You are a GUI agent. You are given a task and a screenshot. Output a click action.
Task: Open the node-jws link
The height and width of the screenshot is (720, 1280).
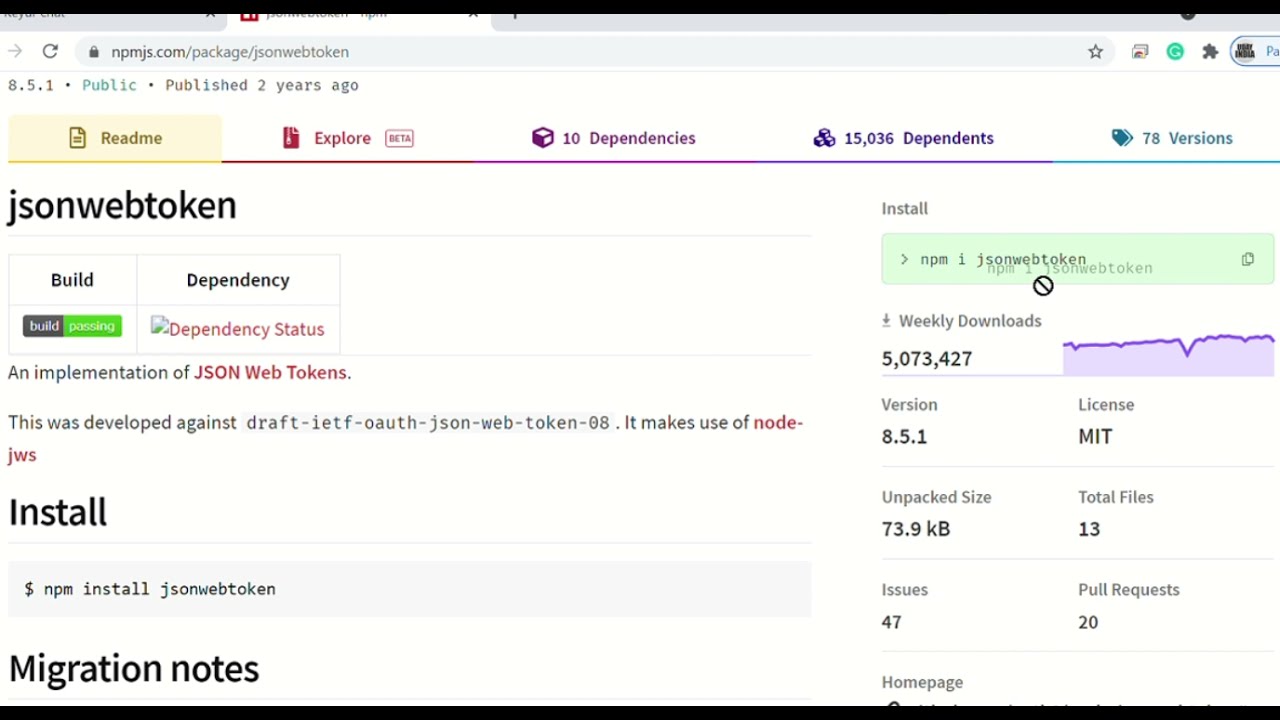(778, 422)
